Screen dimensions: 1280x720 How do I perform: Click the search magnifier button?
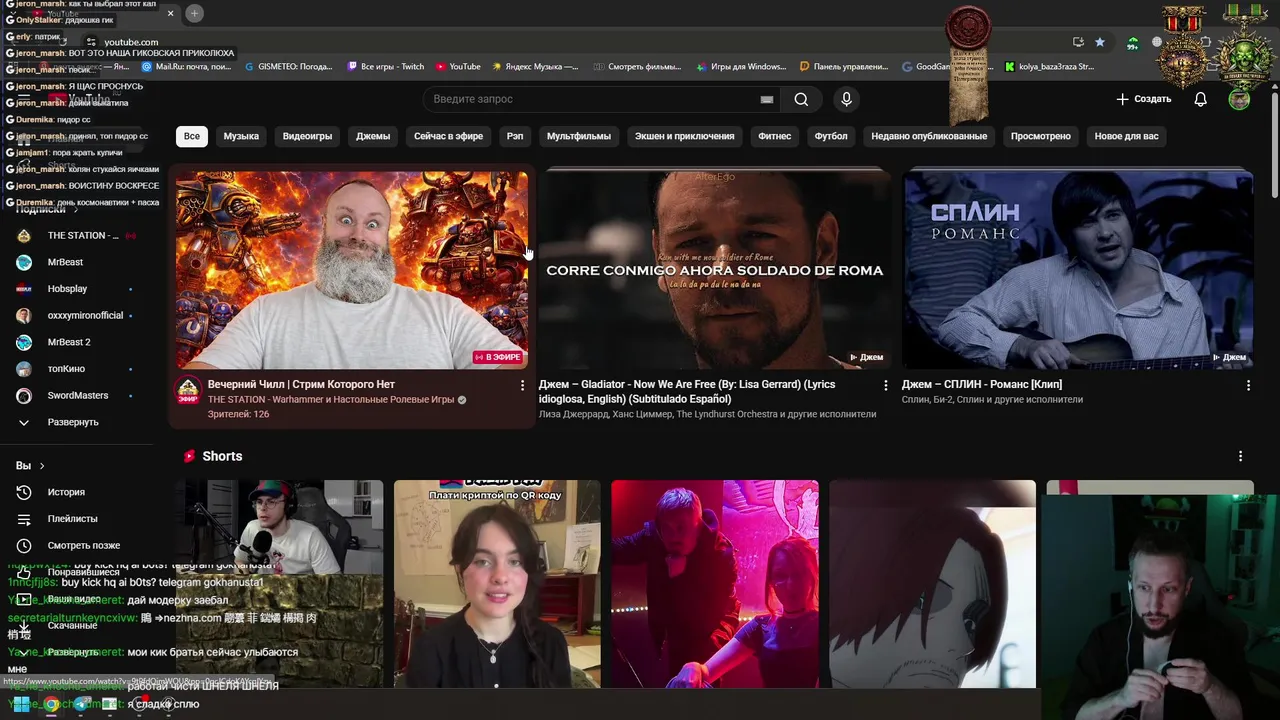[x=801, y=99]
